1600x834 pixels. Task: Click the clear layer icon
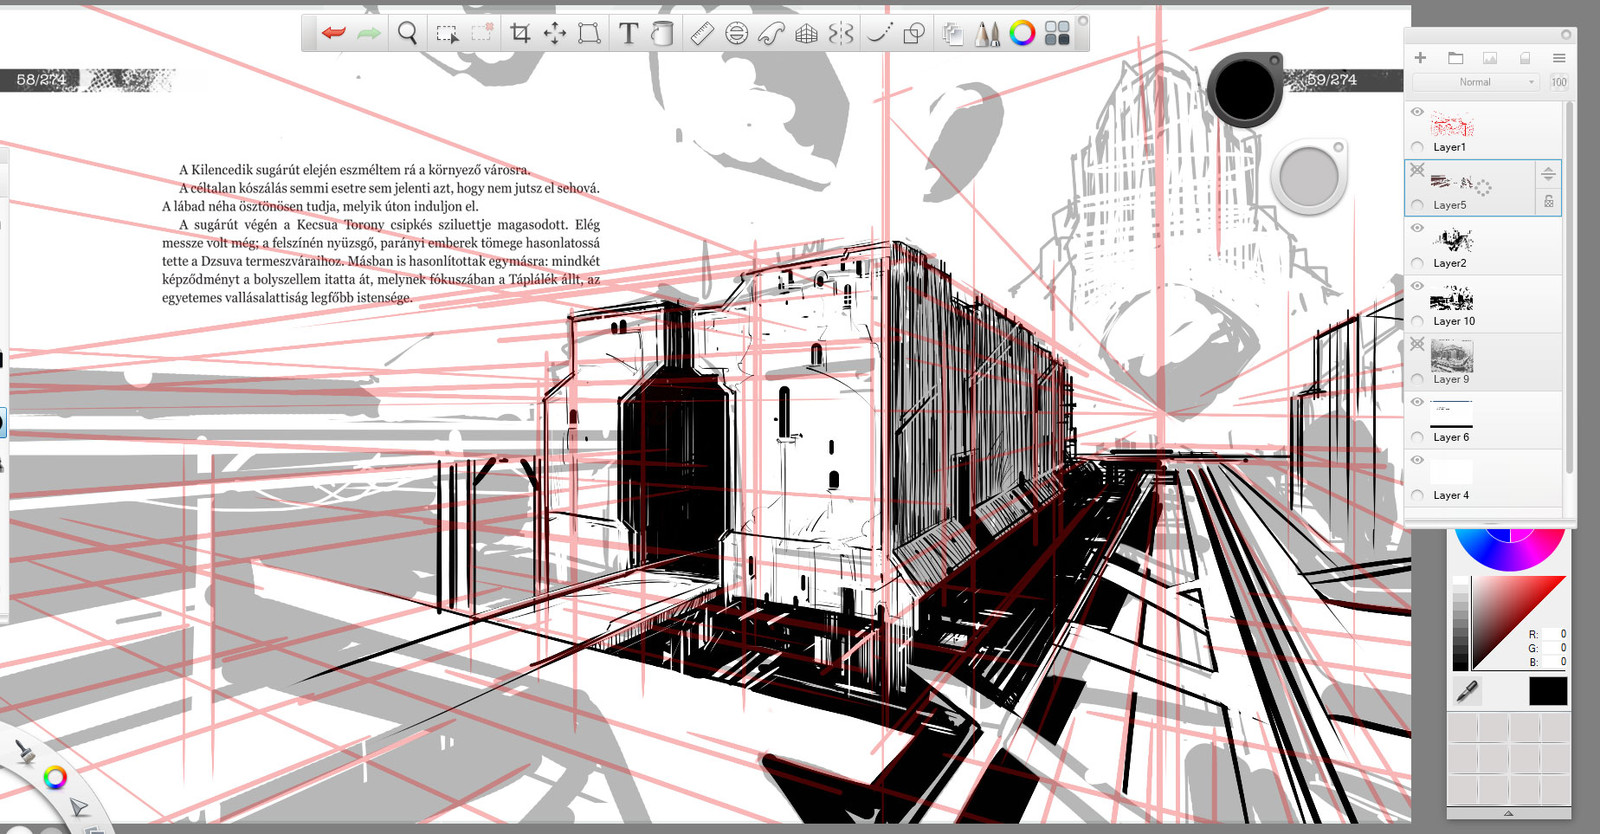click(x=1525, y=58)
